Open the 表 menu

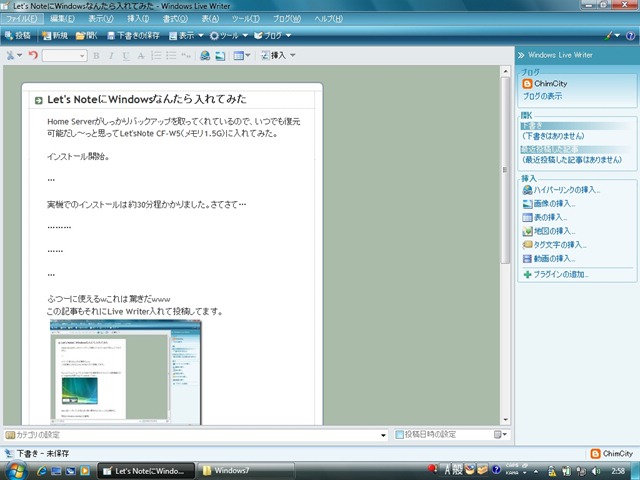point(210,19)
